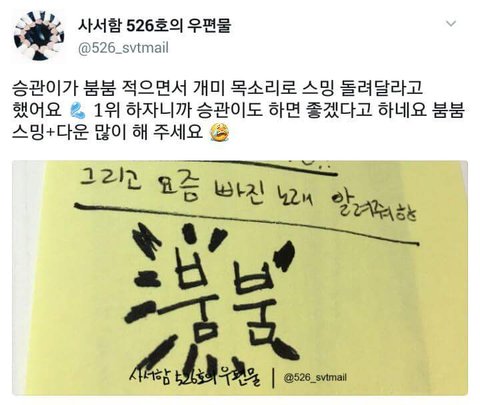Select the tweet's first line about 승관이가 붐붐
480x405 pixels.
217,89
